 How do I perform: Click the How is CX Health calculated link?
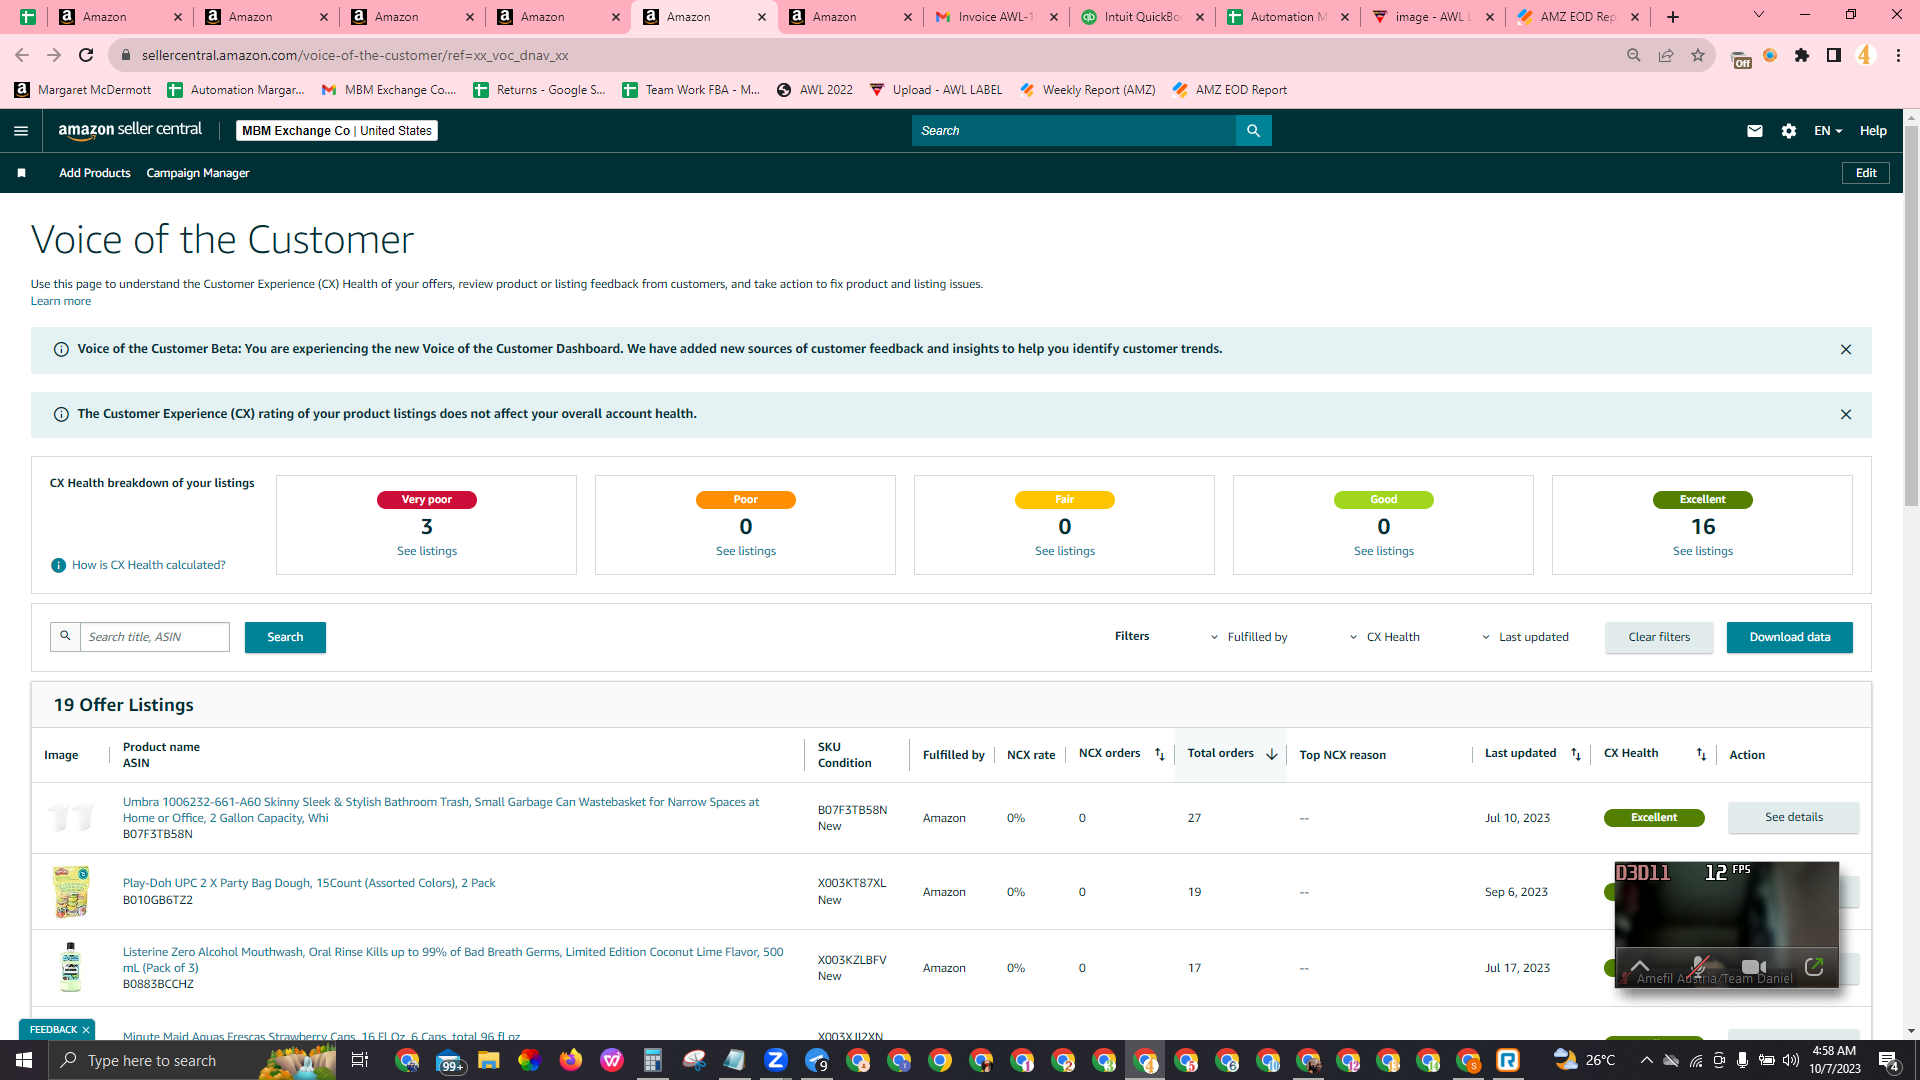coord(149,565)
